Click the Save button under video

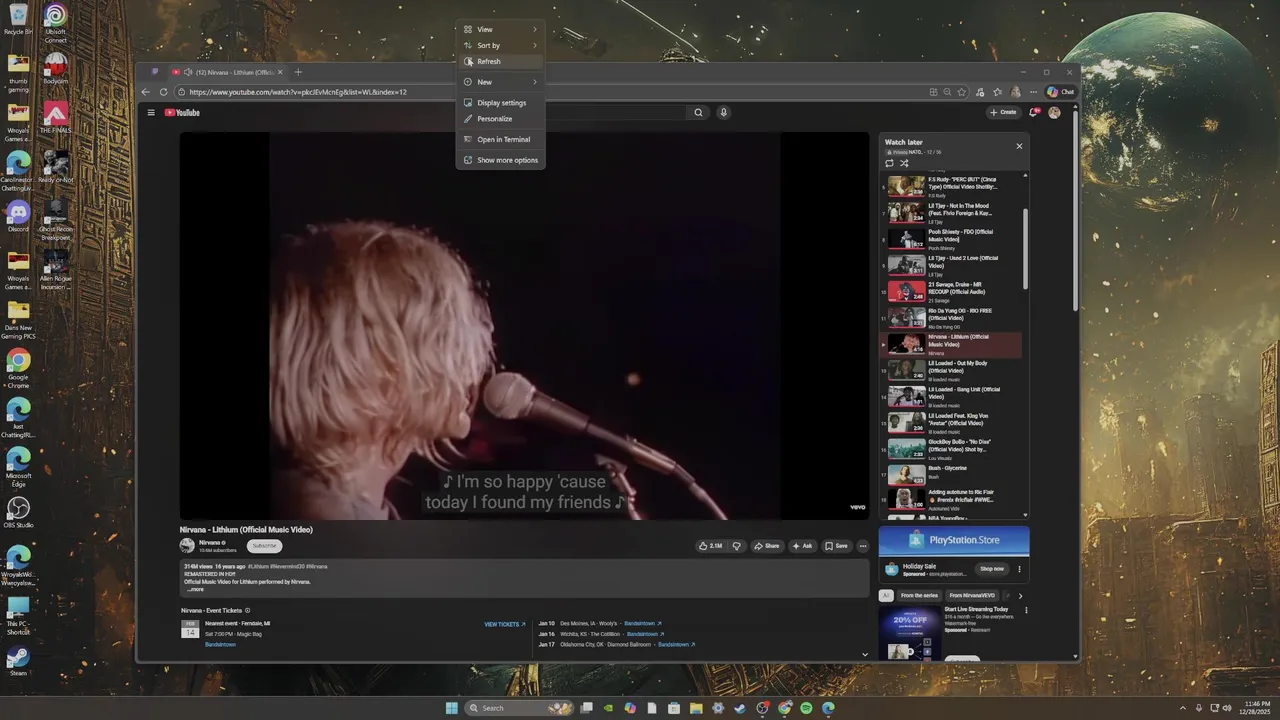(x=836, y=546)
